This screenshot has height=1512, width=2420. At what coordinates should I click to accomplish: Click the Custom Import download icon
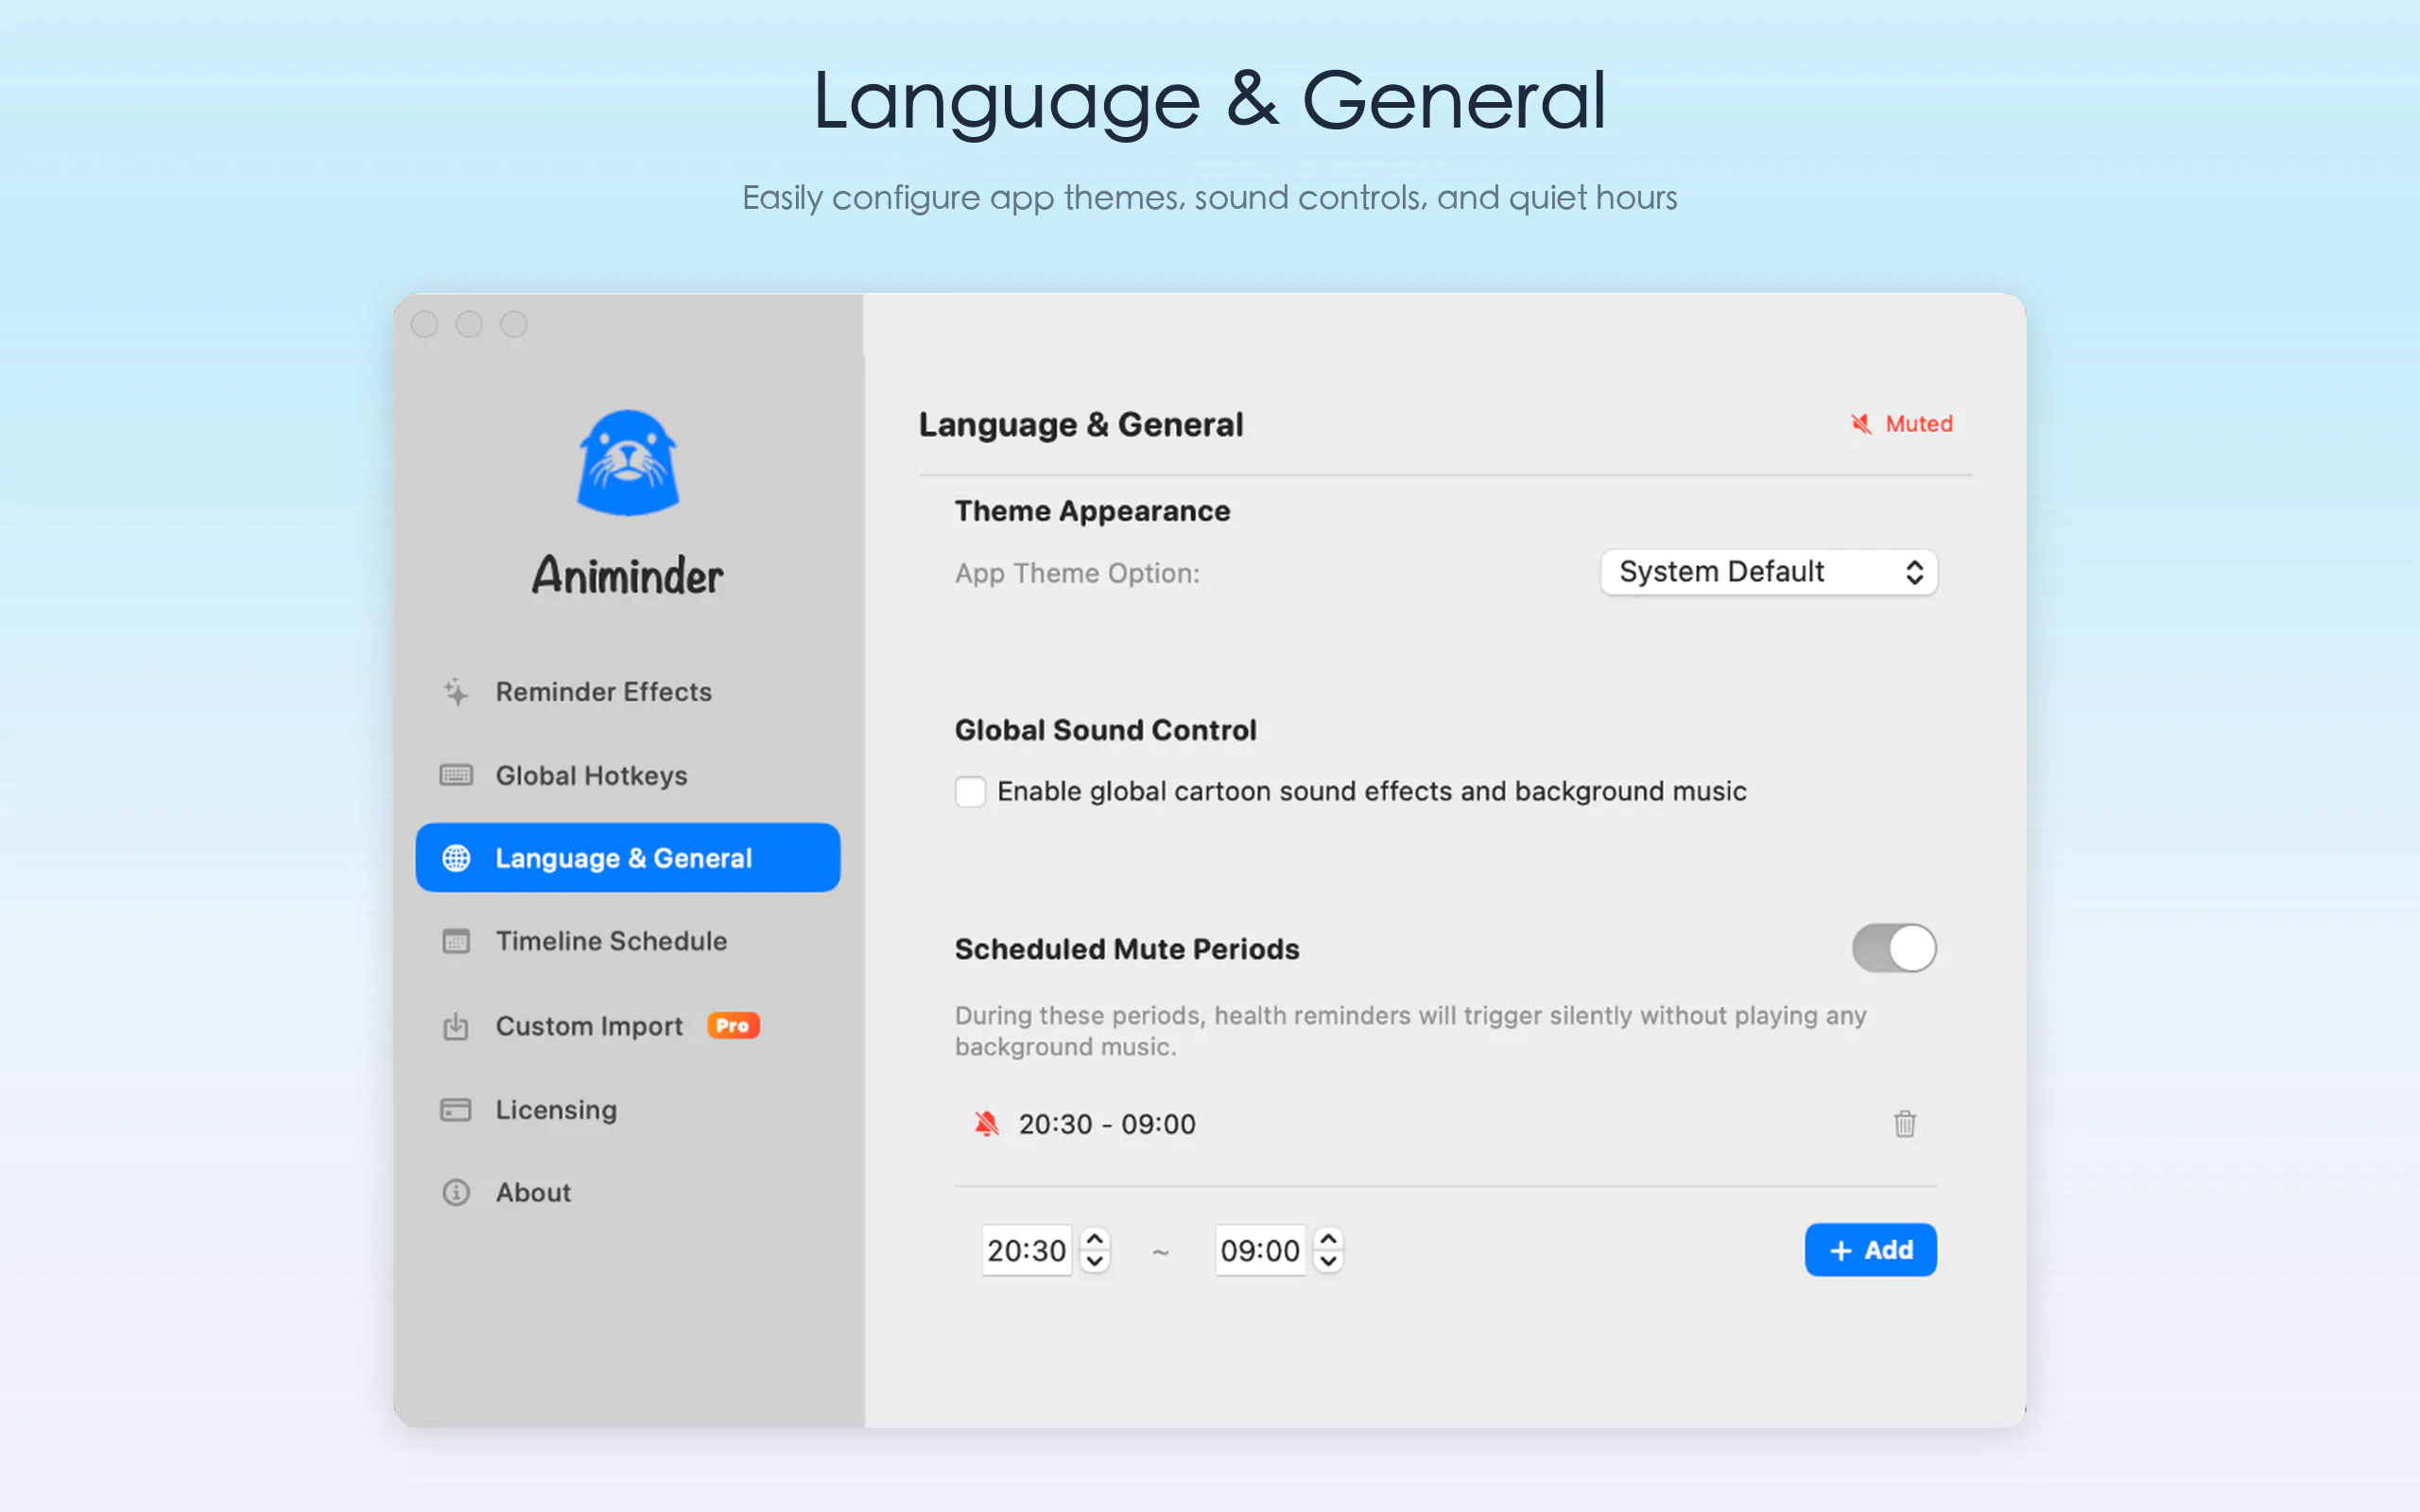coord(456,1026)
